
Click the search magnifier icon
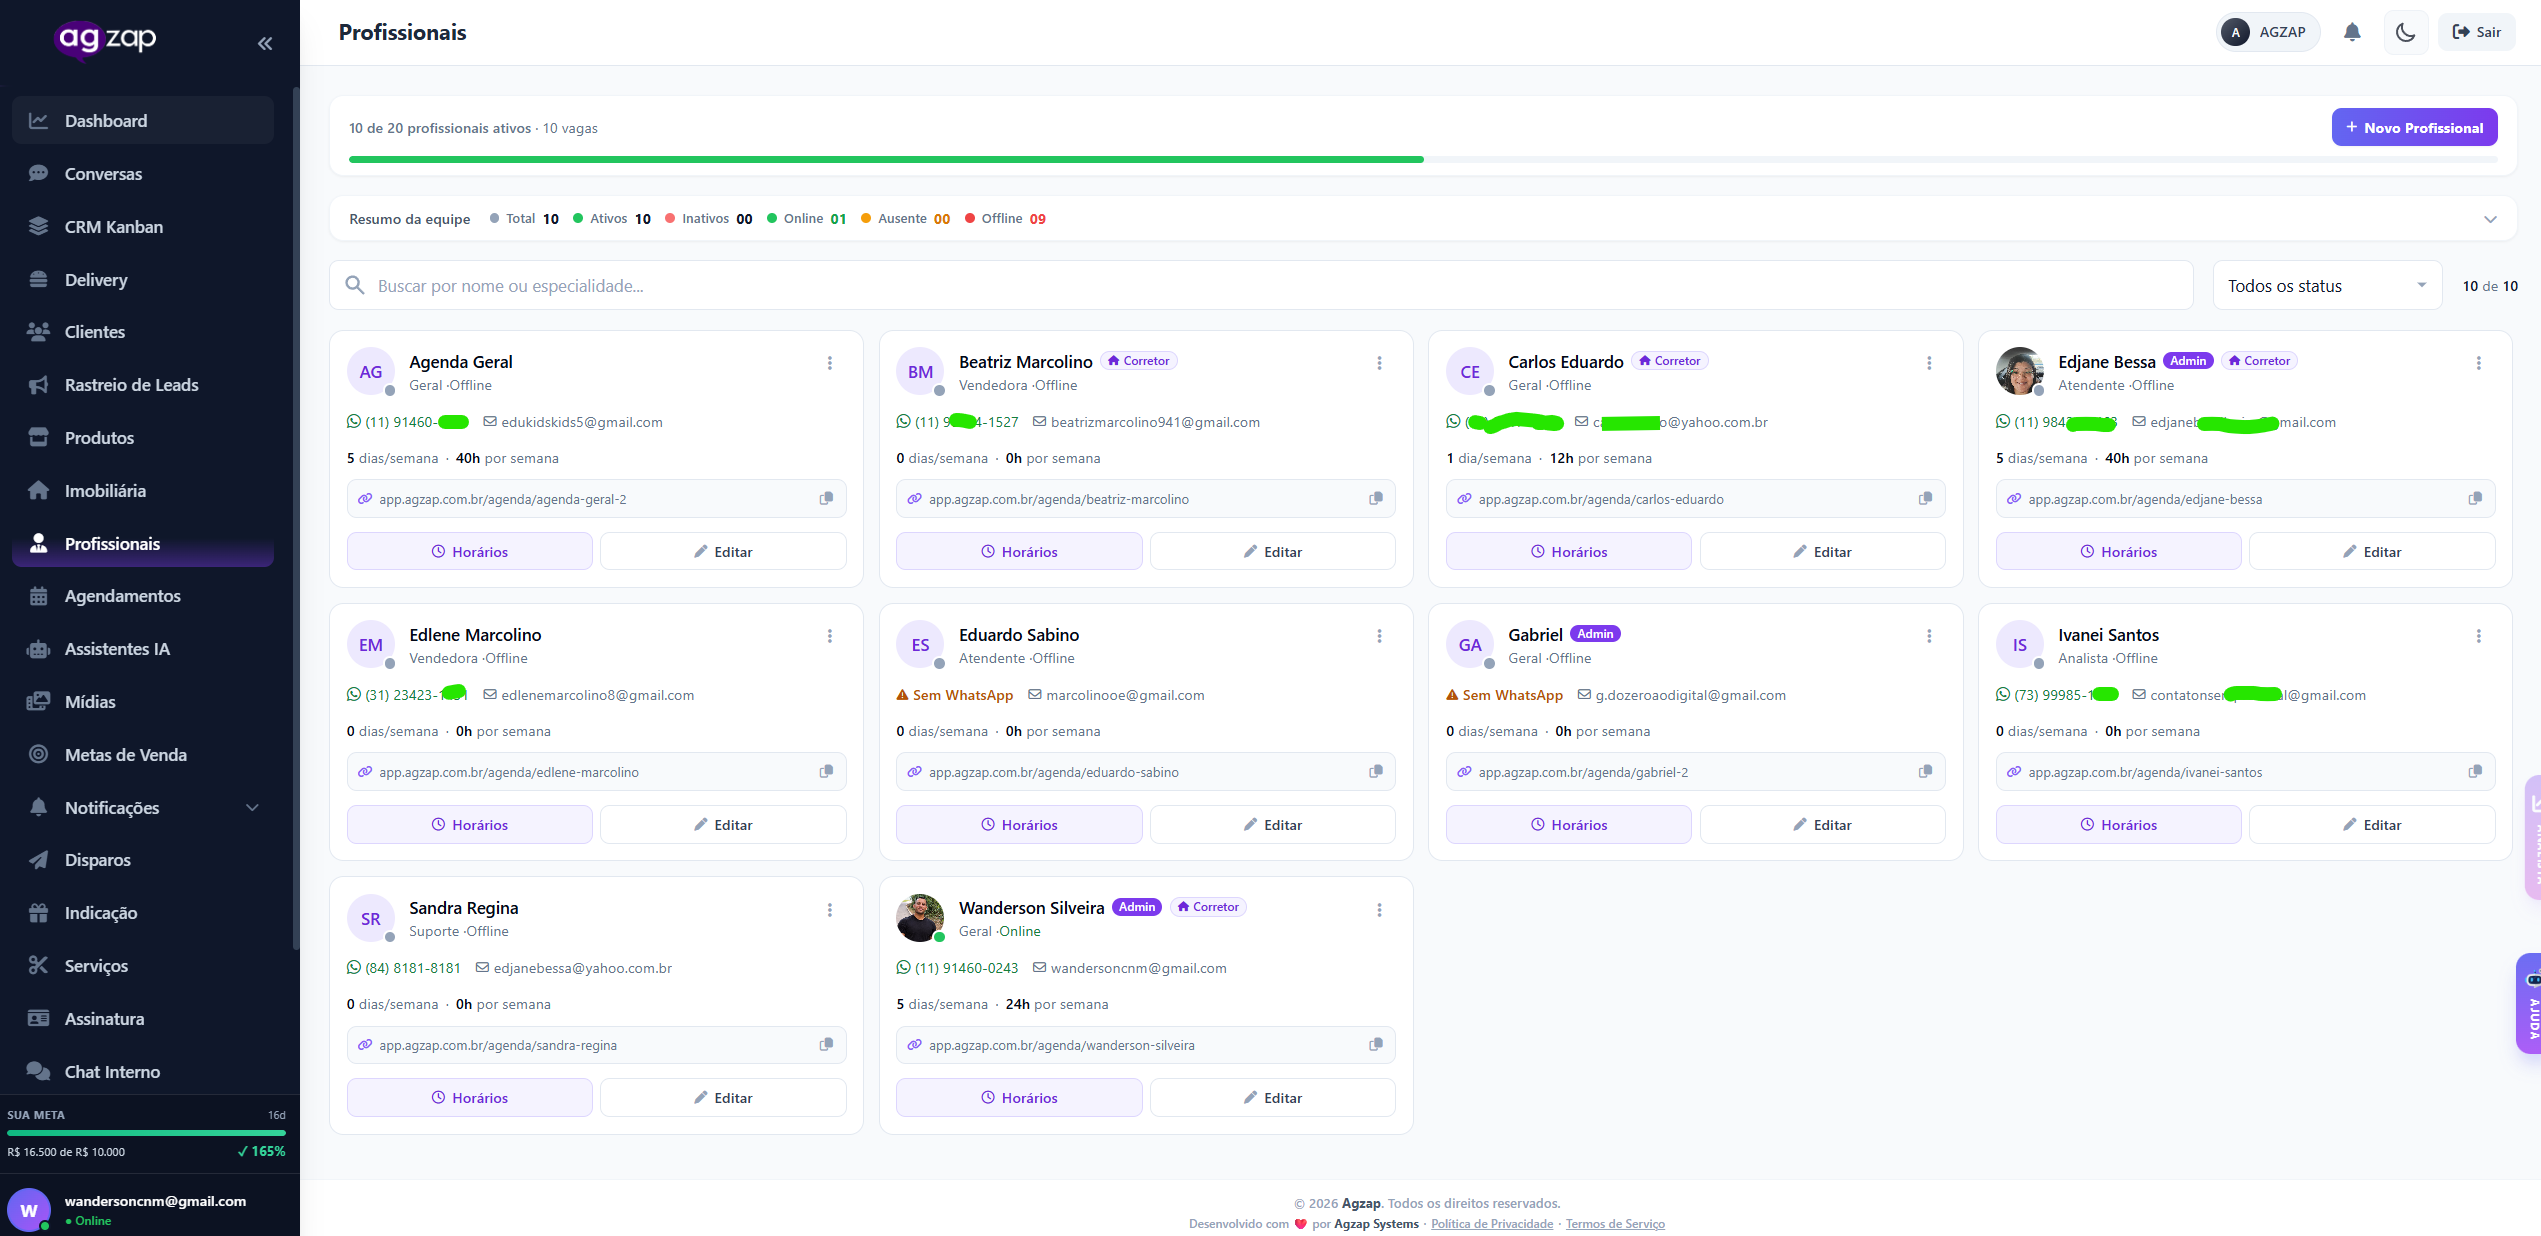355,286
